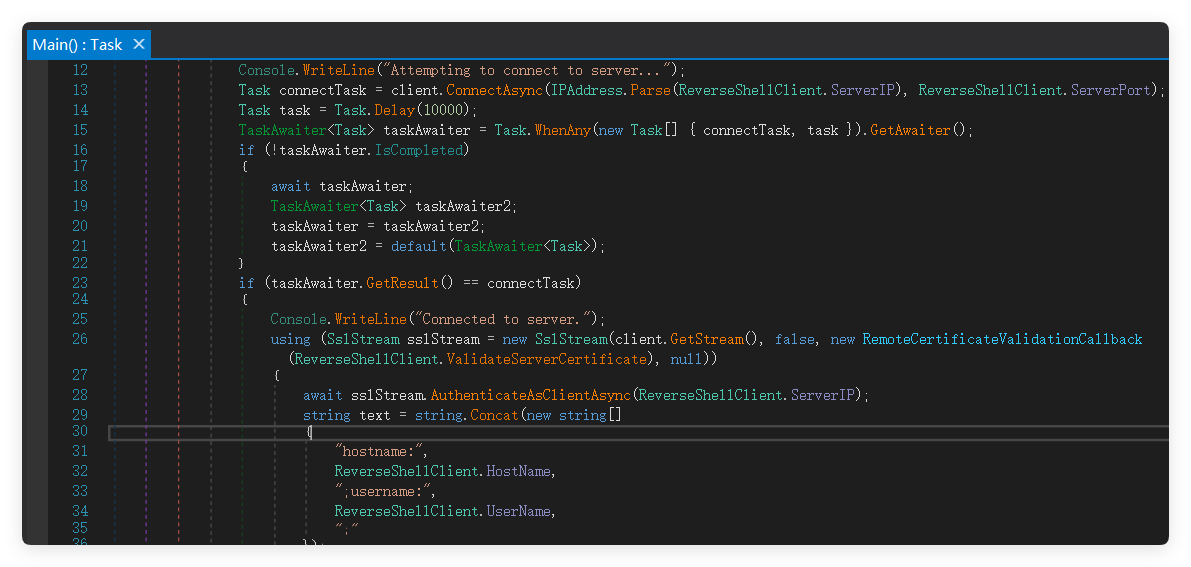
Task: Click taskAwaiter2 declaration on line 19
Action: (x=466, y=206)
